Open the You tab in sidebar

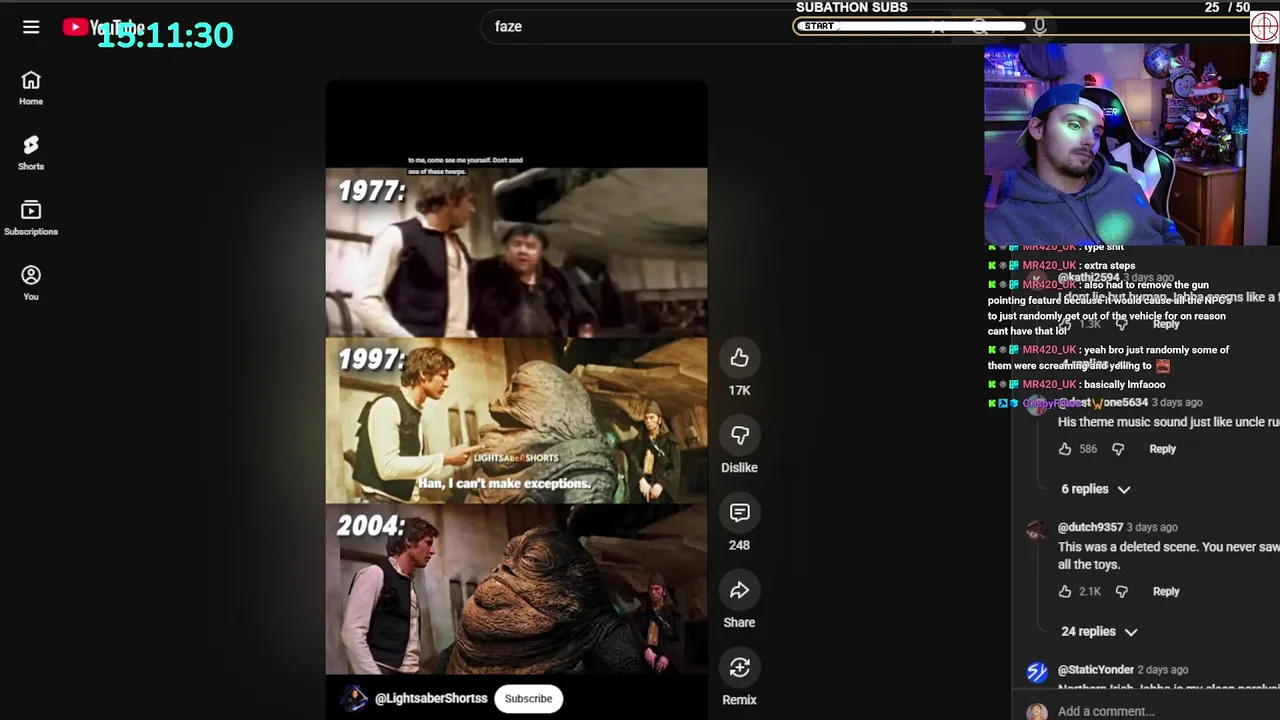pos(31,283)
